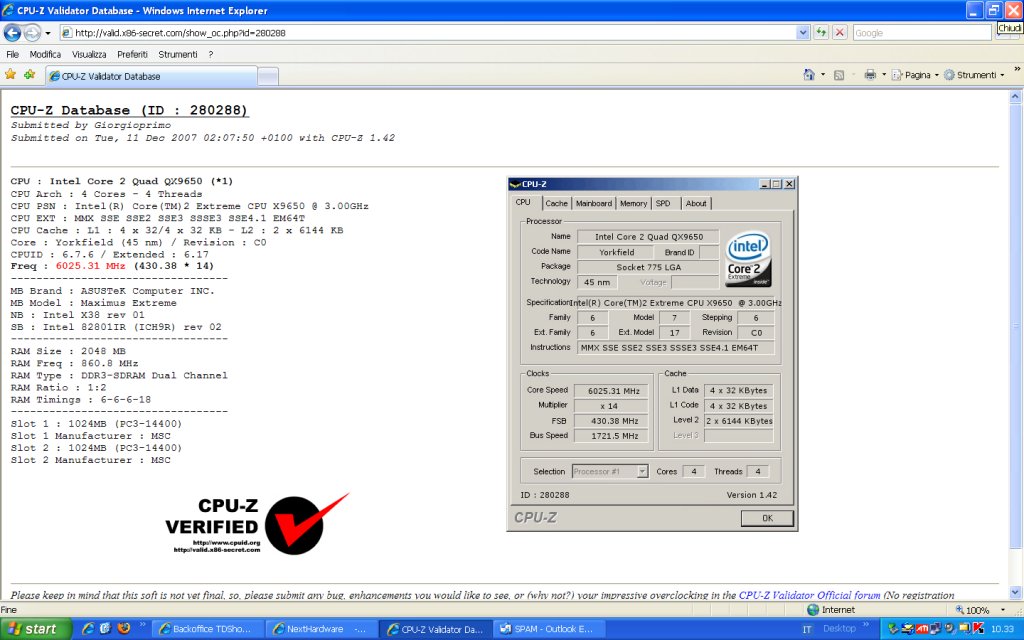Viewport: 1024px width, 640px height.
Task: Go back with the browser Back arrow
Action: 12,33
